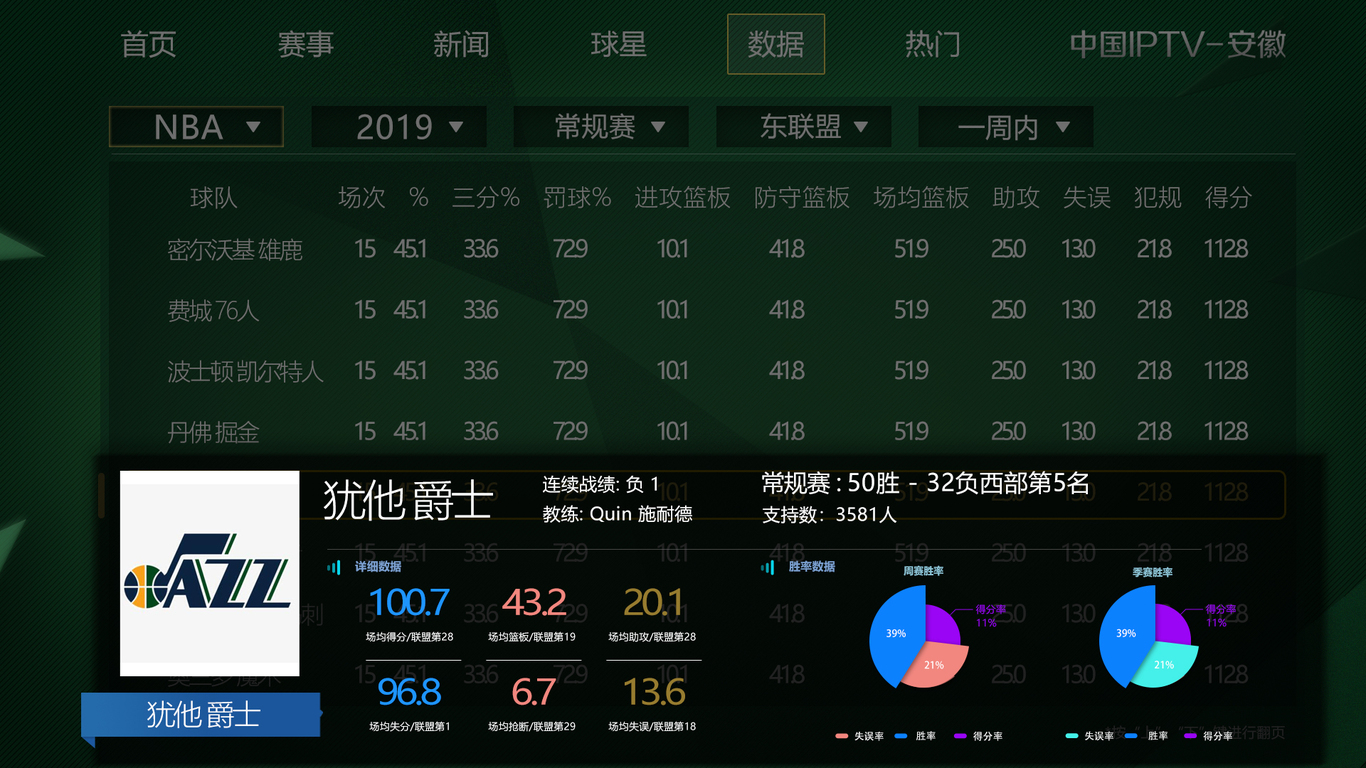The image size is (1366, 768).
Task: Switch to the 赛事 tab
Action: 305,45
